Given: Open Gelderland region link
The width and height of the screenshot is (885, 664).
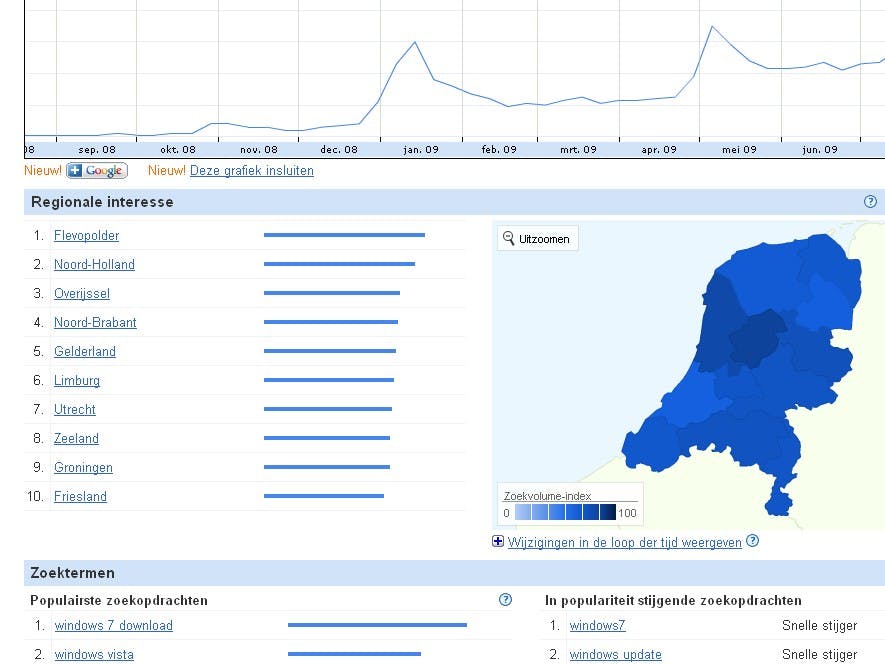Looking at the screenshot, I should point(85,351).
